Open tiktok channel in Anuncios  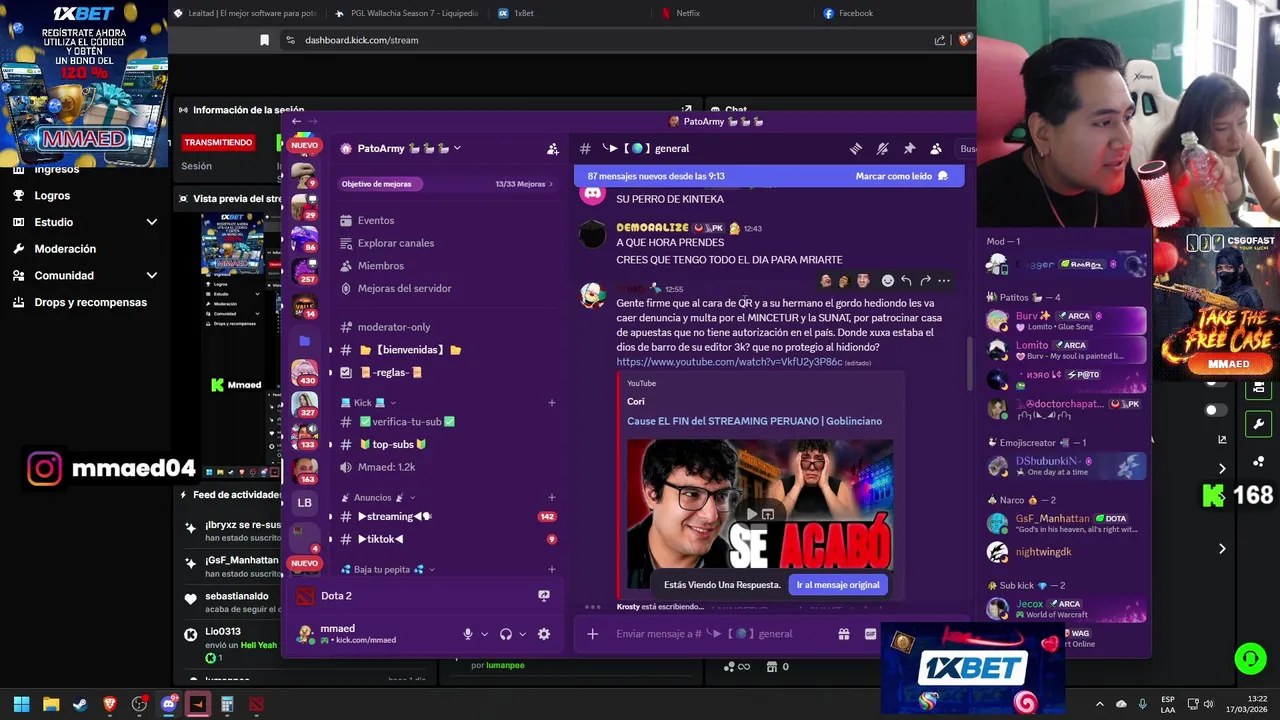click(x=448, y=539)
